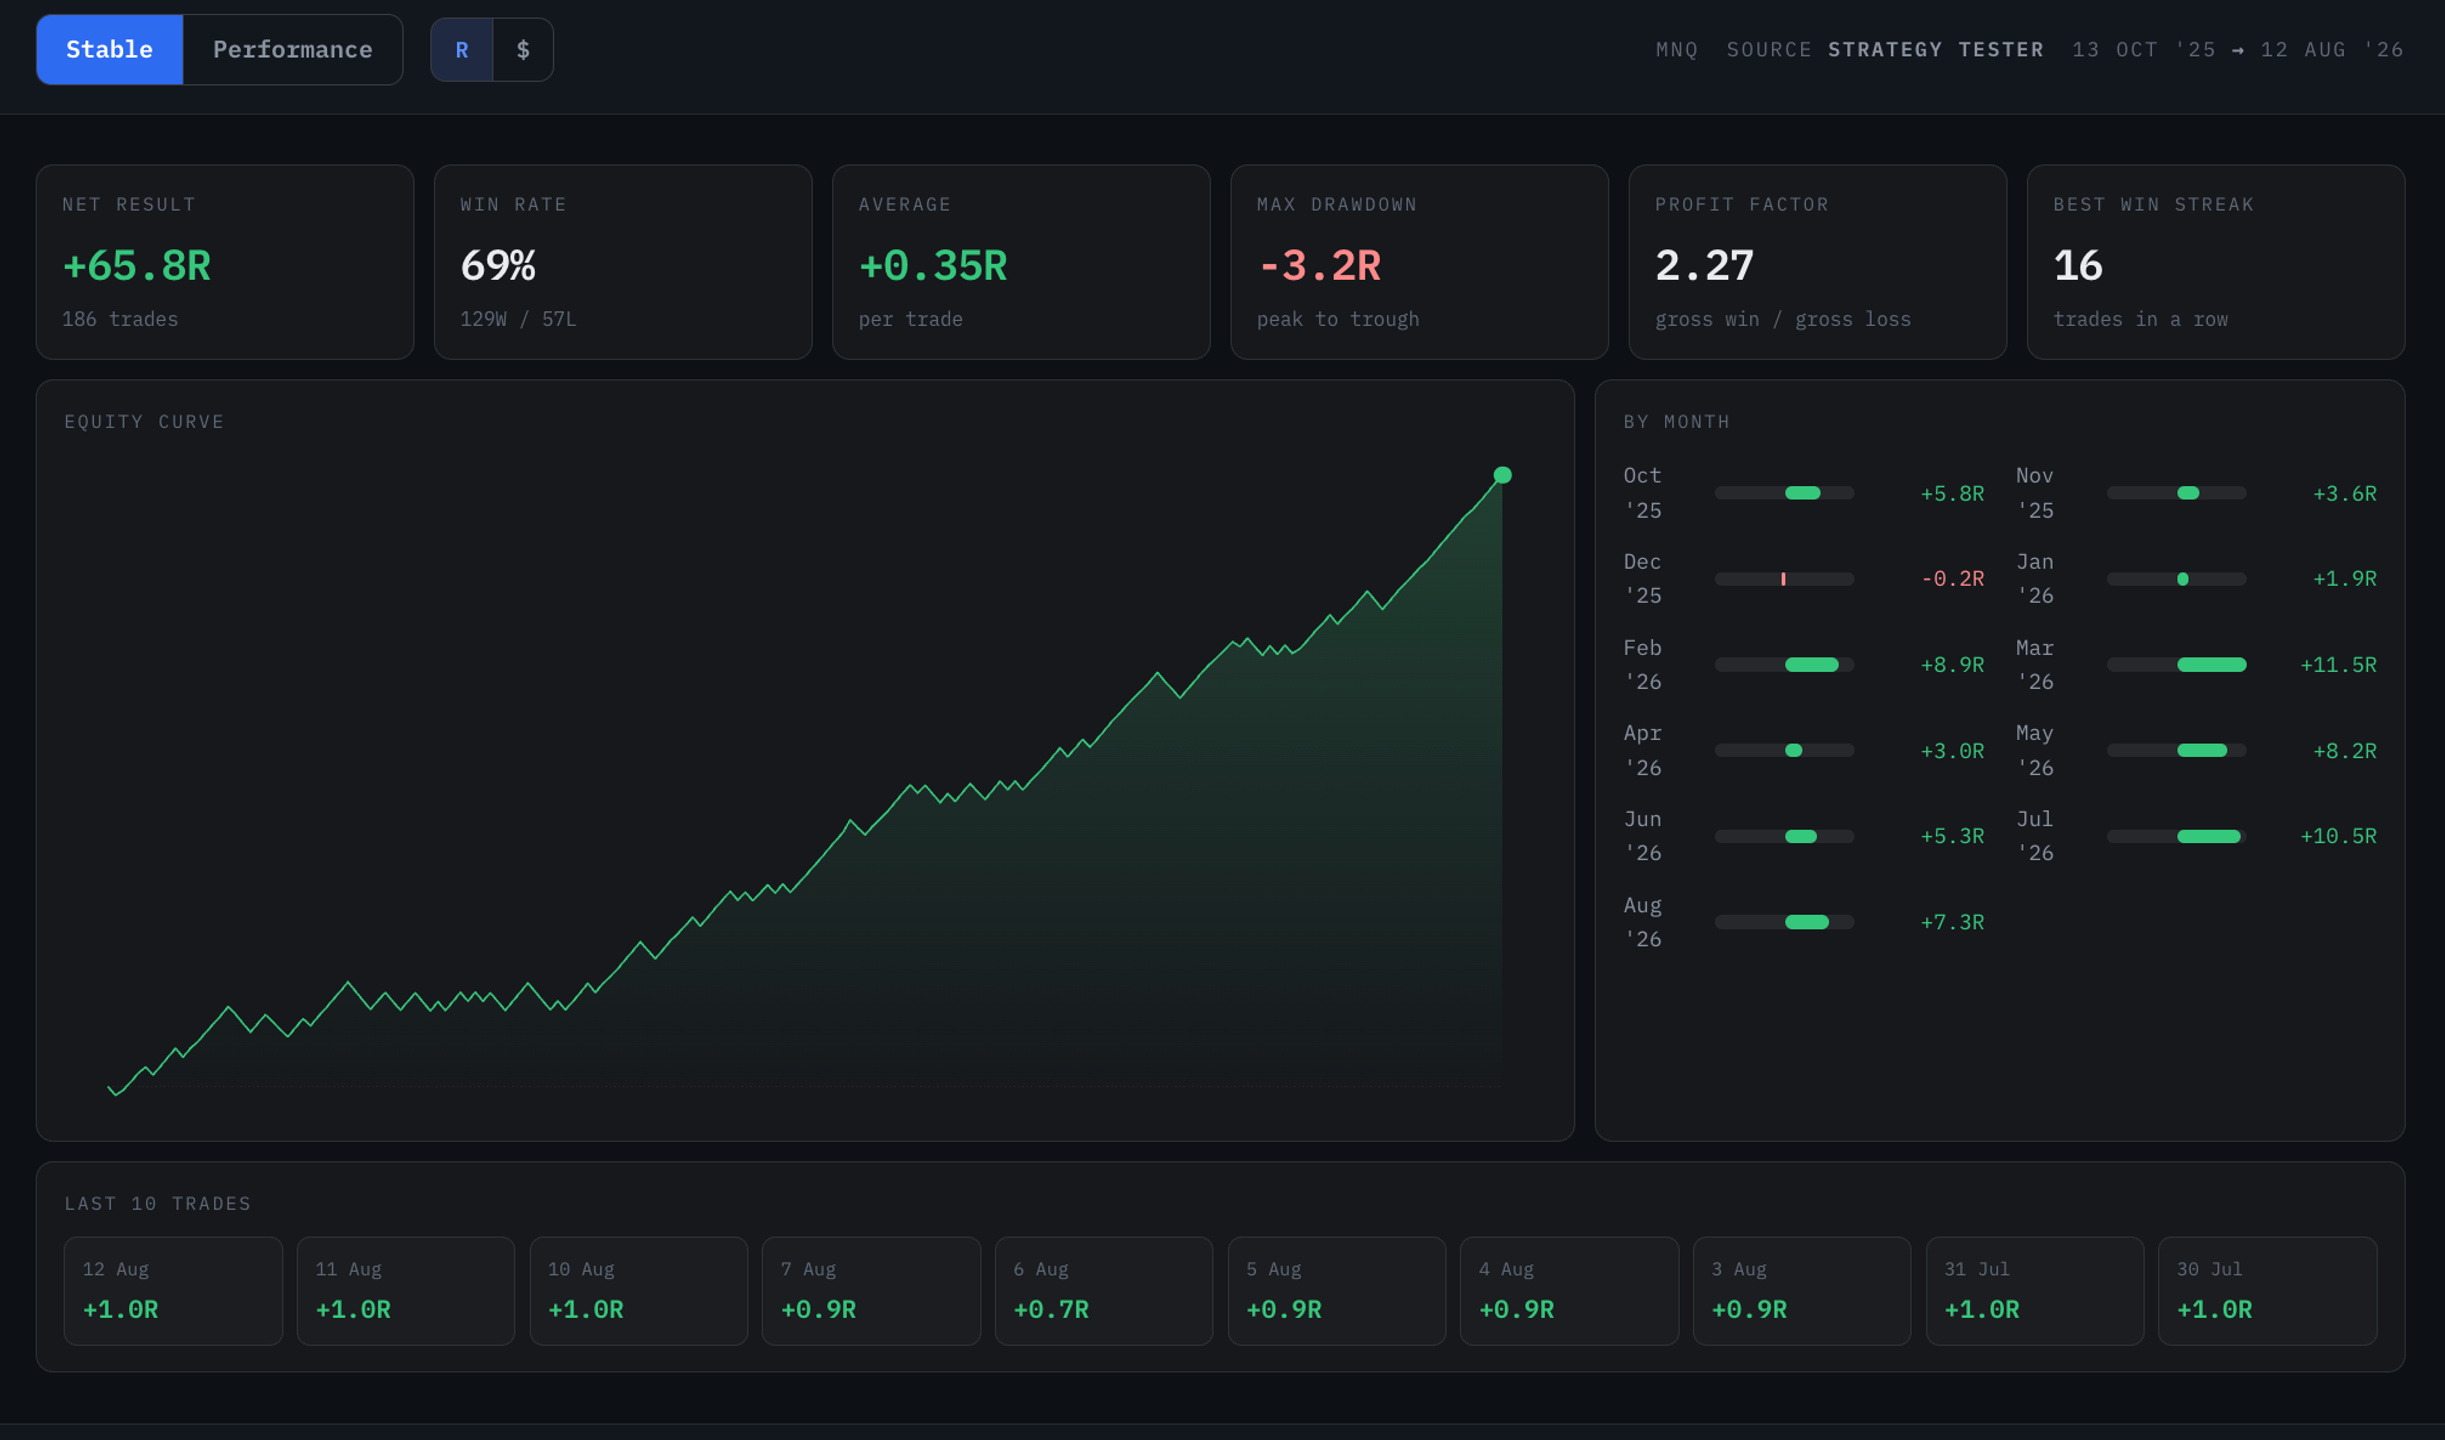The width and height of the screenshot is (2445, 1440).
Task: Open the 7 Aug trade card
Action: [871, 1290]
